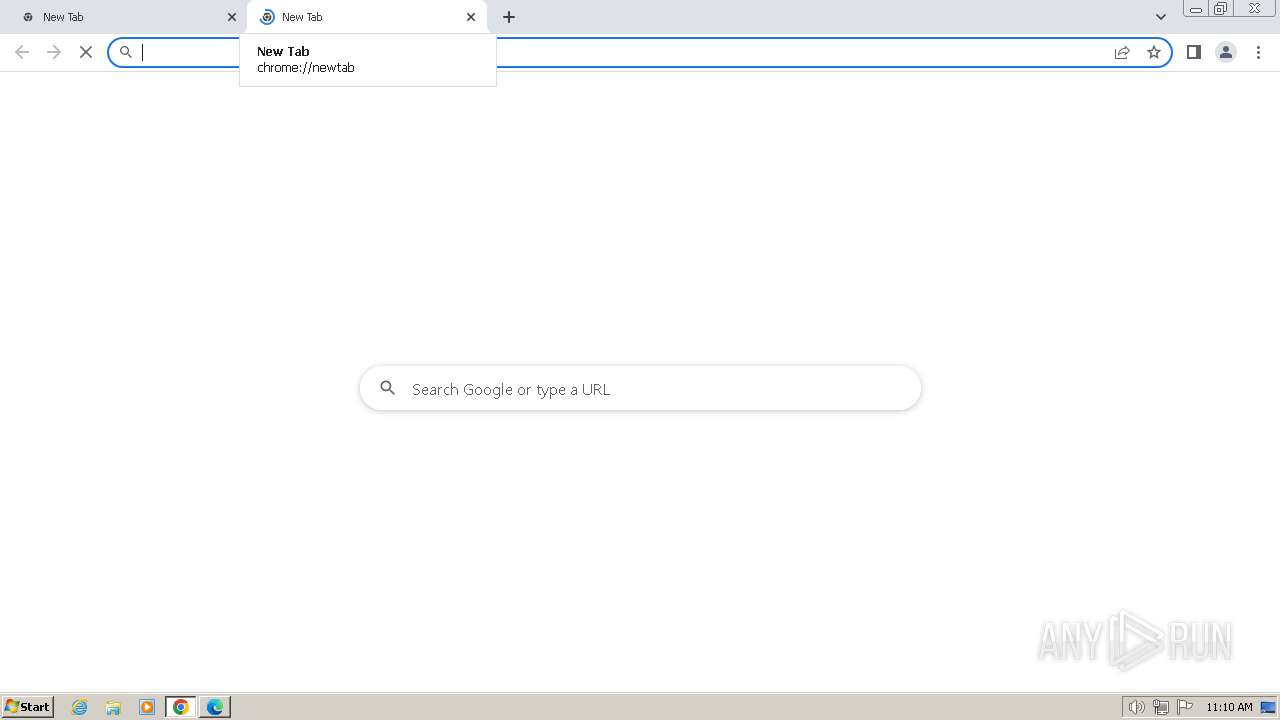The image size is (1280, 720).
Task: Bookmark this tab with star icon
Action: [1154, 52]
